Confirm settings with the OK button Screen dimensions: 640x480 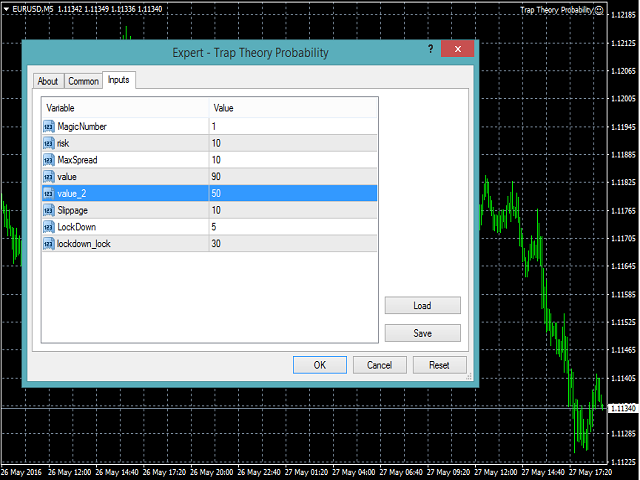tap(320, 365)
